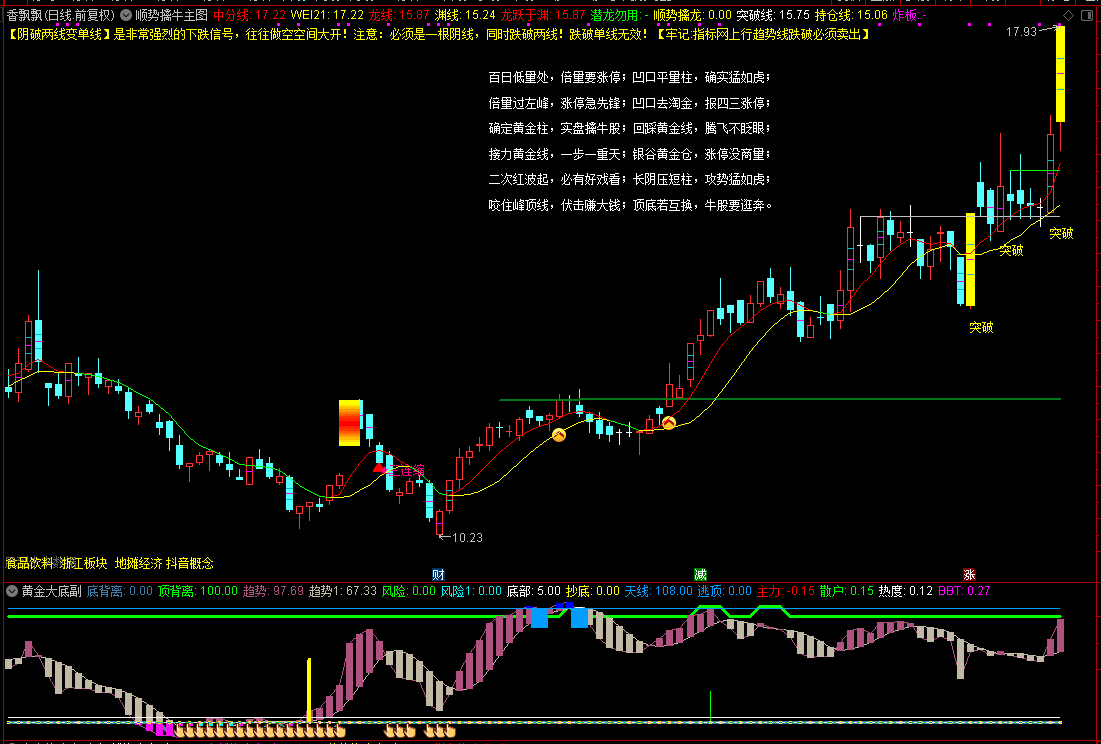Click the 持仓线: 15.06 value

click(x=851, y=15)
